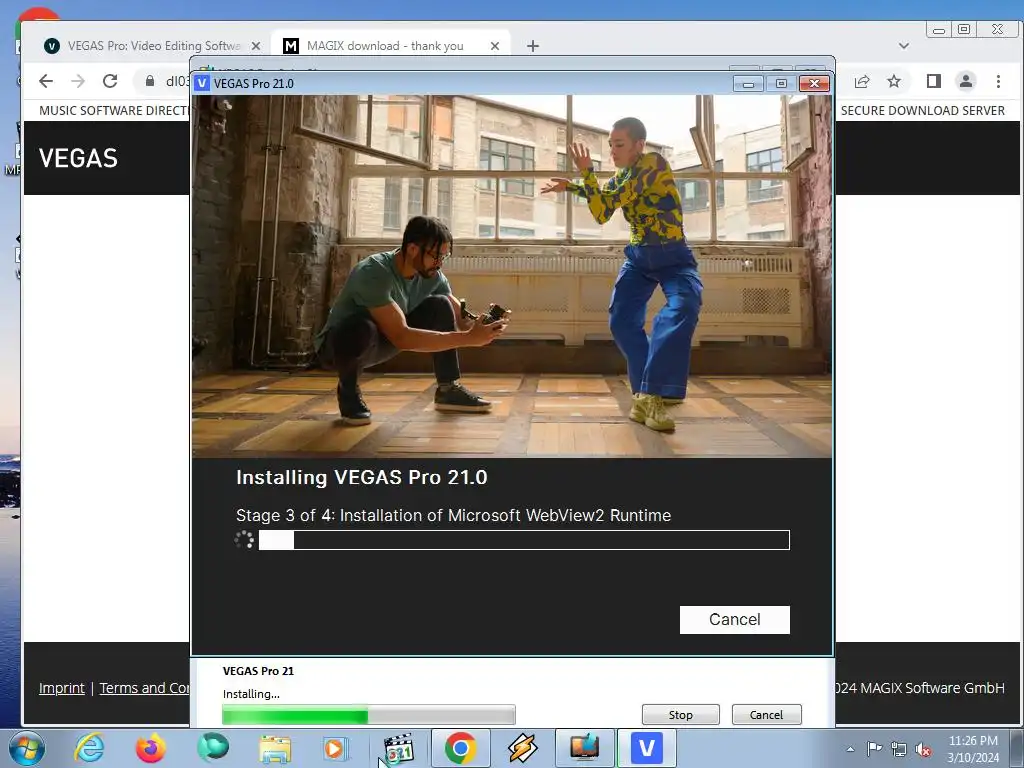This screenshot has height=768, width=1024.
Task: Go back in Chrome
Action: point(46,81)
